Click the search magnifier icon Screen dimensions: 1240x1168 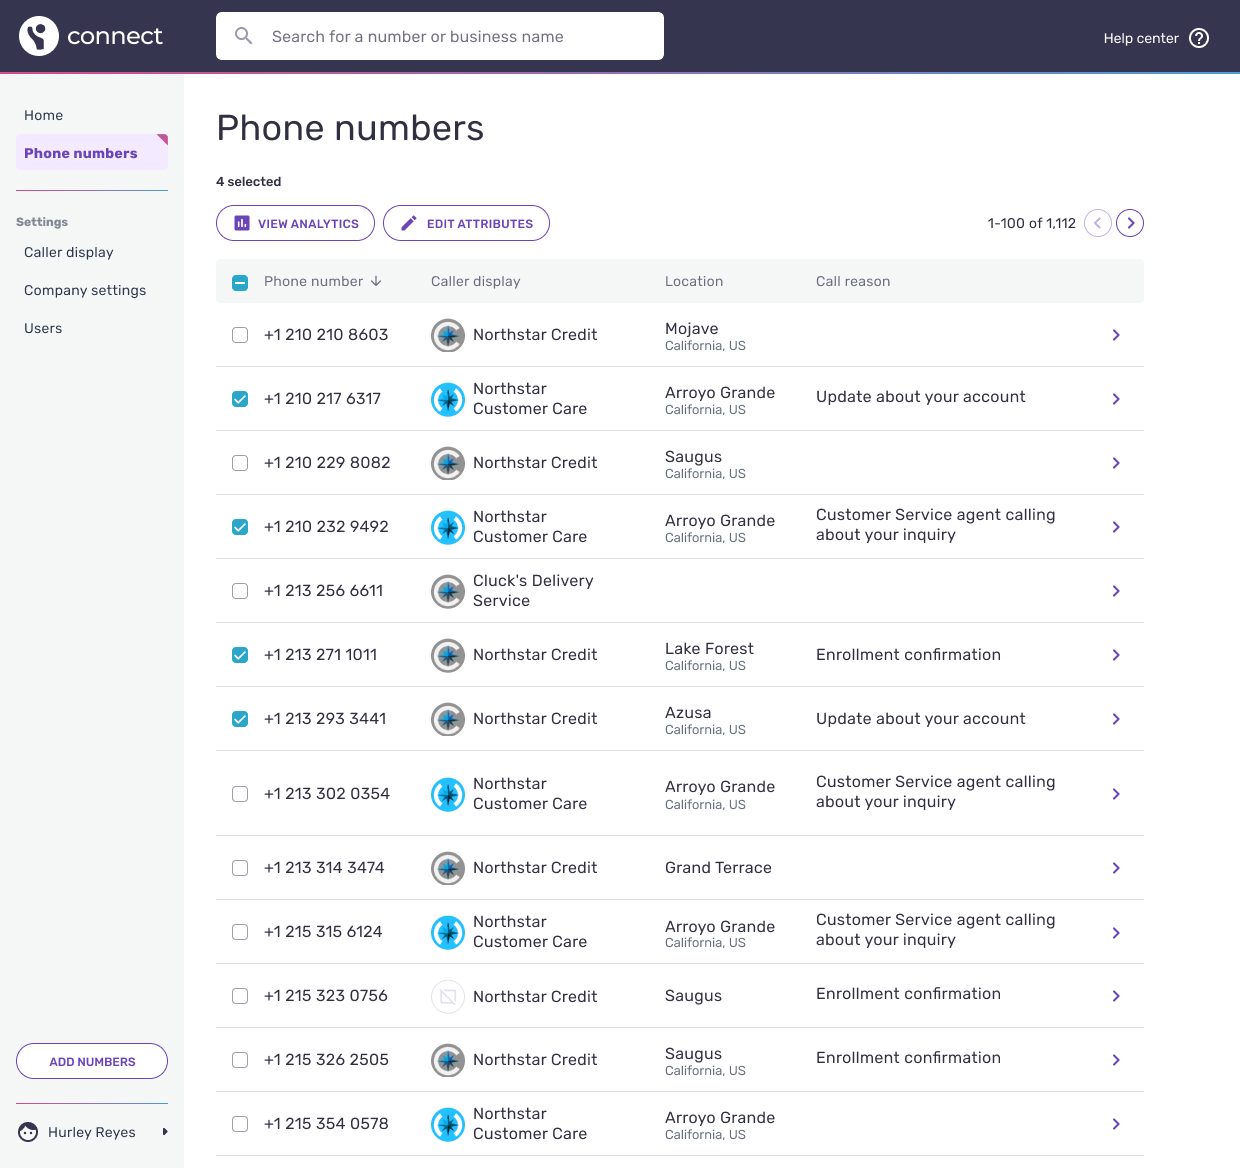243,35
